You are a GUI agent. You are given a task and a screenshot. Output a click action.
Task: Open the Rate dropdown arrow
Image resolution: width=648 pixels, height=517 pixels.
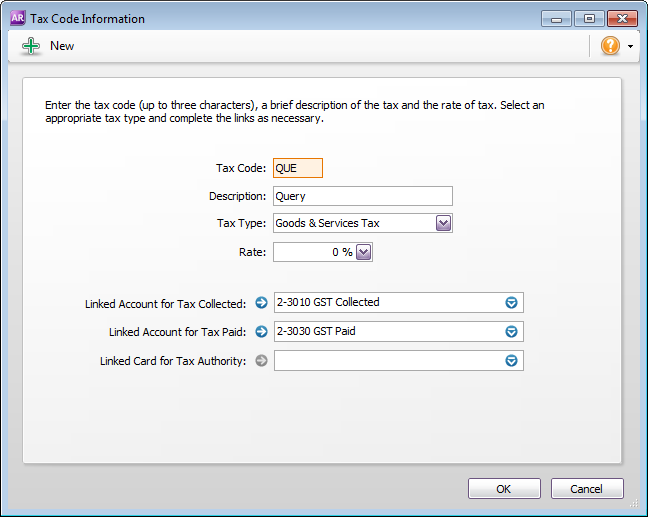click(x=364, y=252)
